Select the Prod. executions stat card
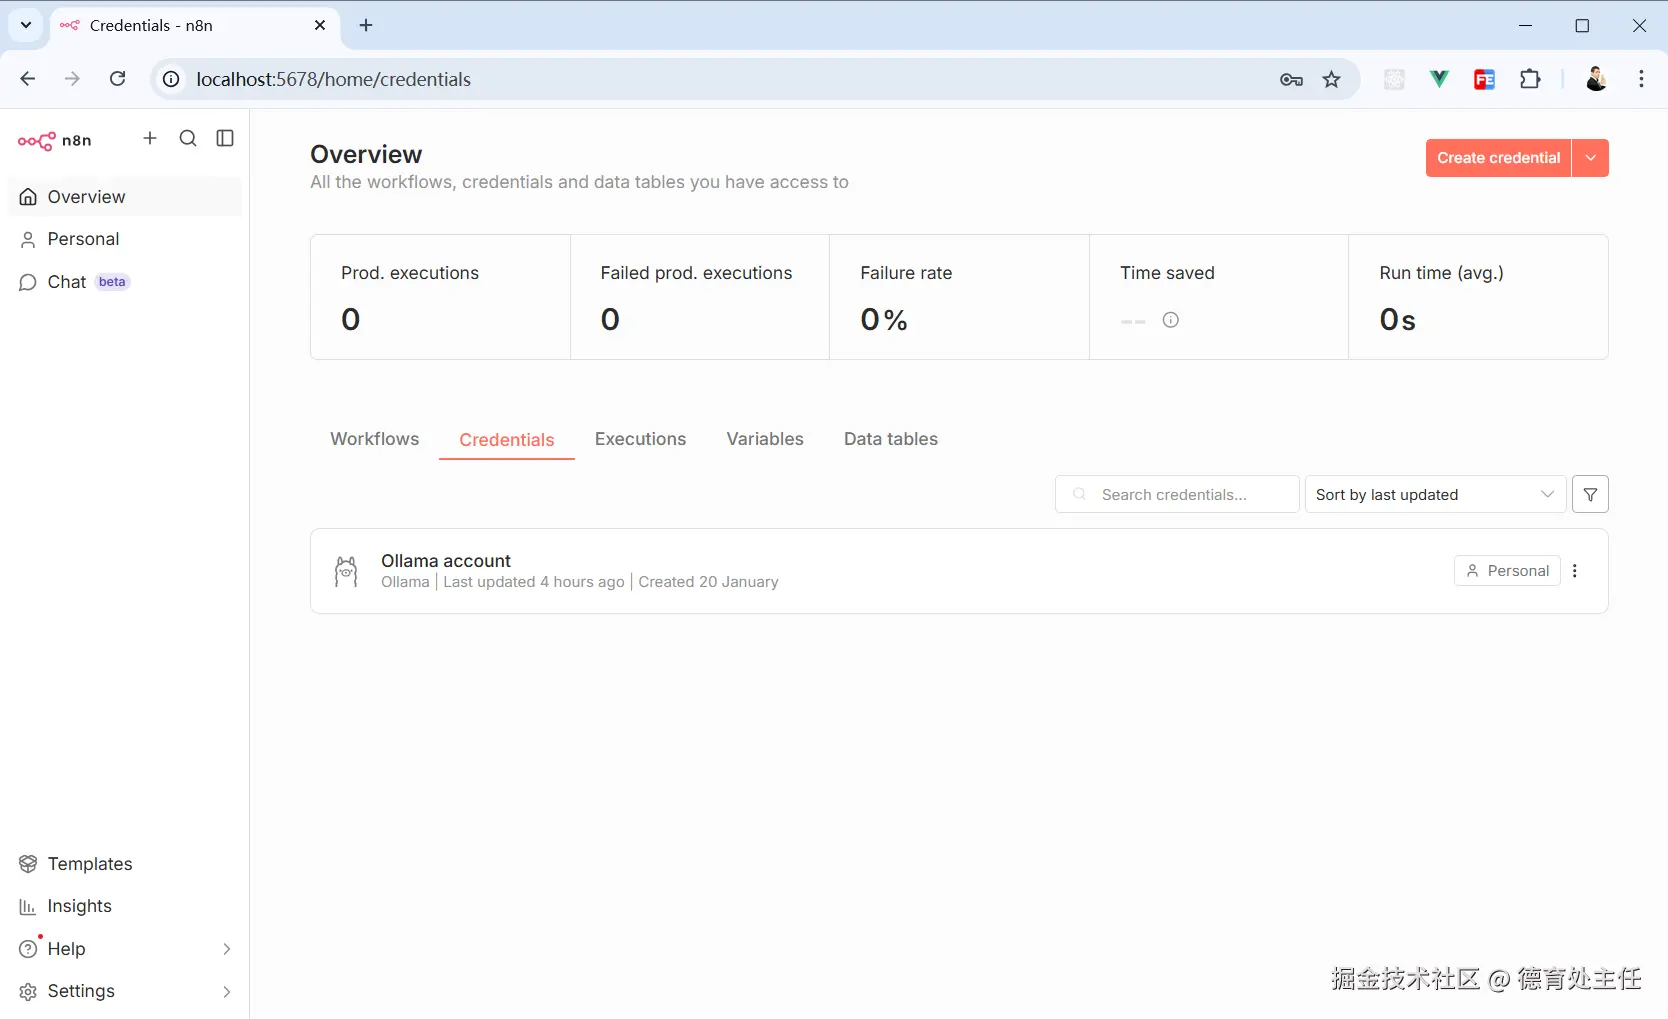 tap(440, 297)
